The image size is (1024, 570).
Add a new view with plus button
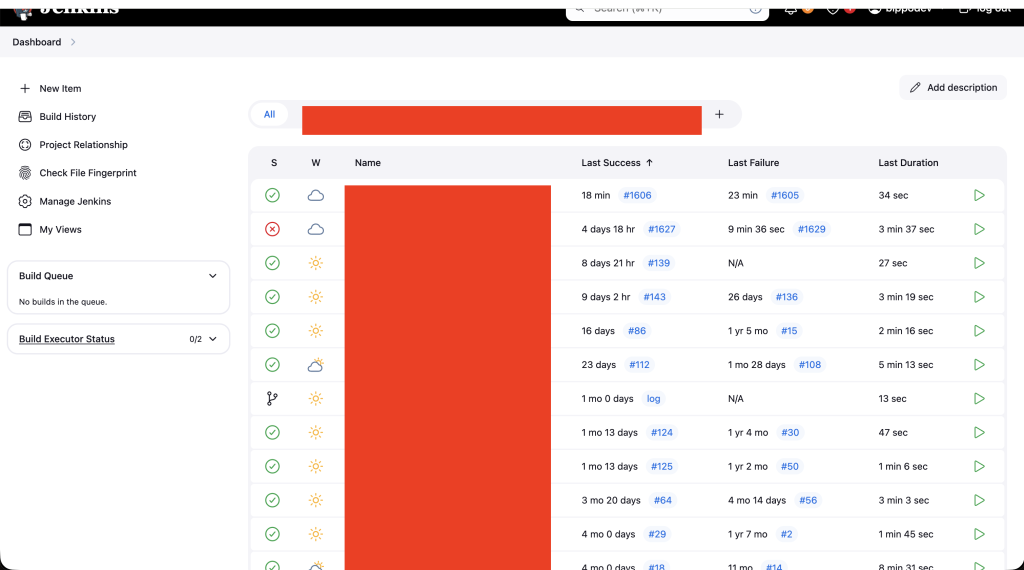[x=719, y=114]
